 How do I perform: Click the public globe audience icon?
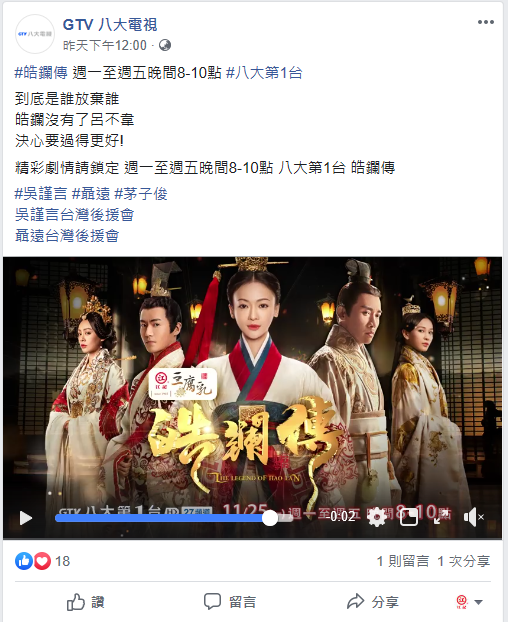165,45
